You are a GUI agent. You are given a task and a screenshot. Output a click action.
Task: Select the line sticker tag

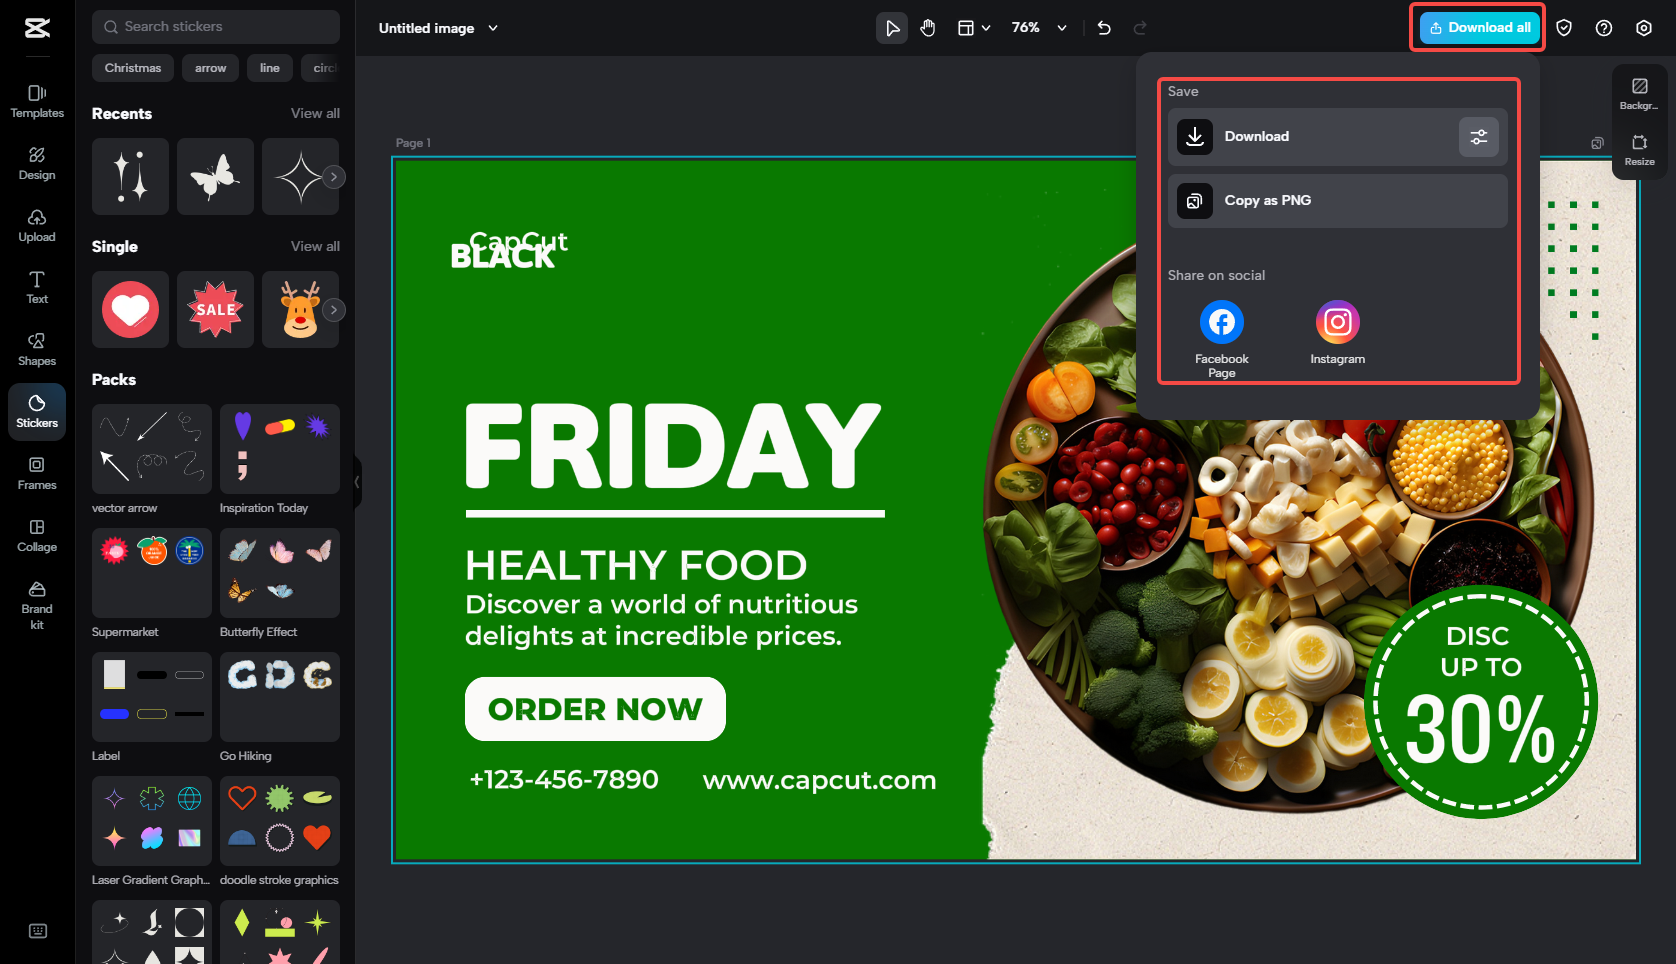tap(270, 68)
